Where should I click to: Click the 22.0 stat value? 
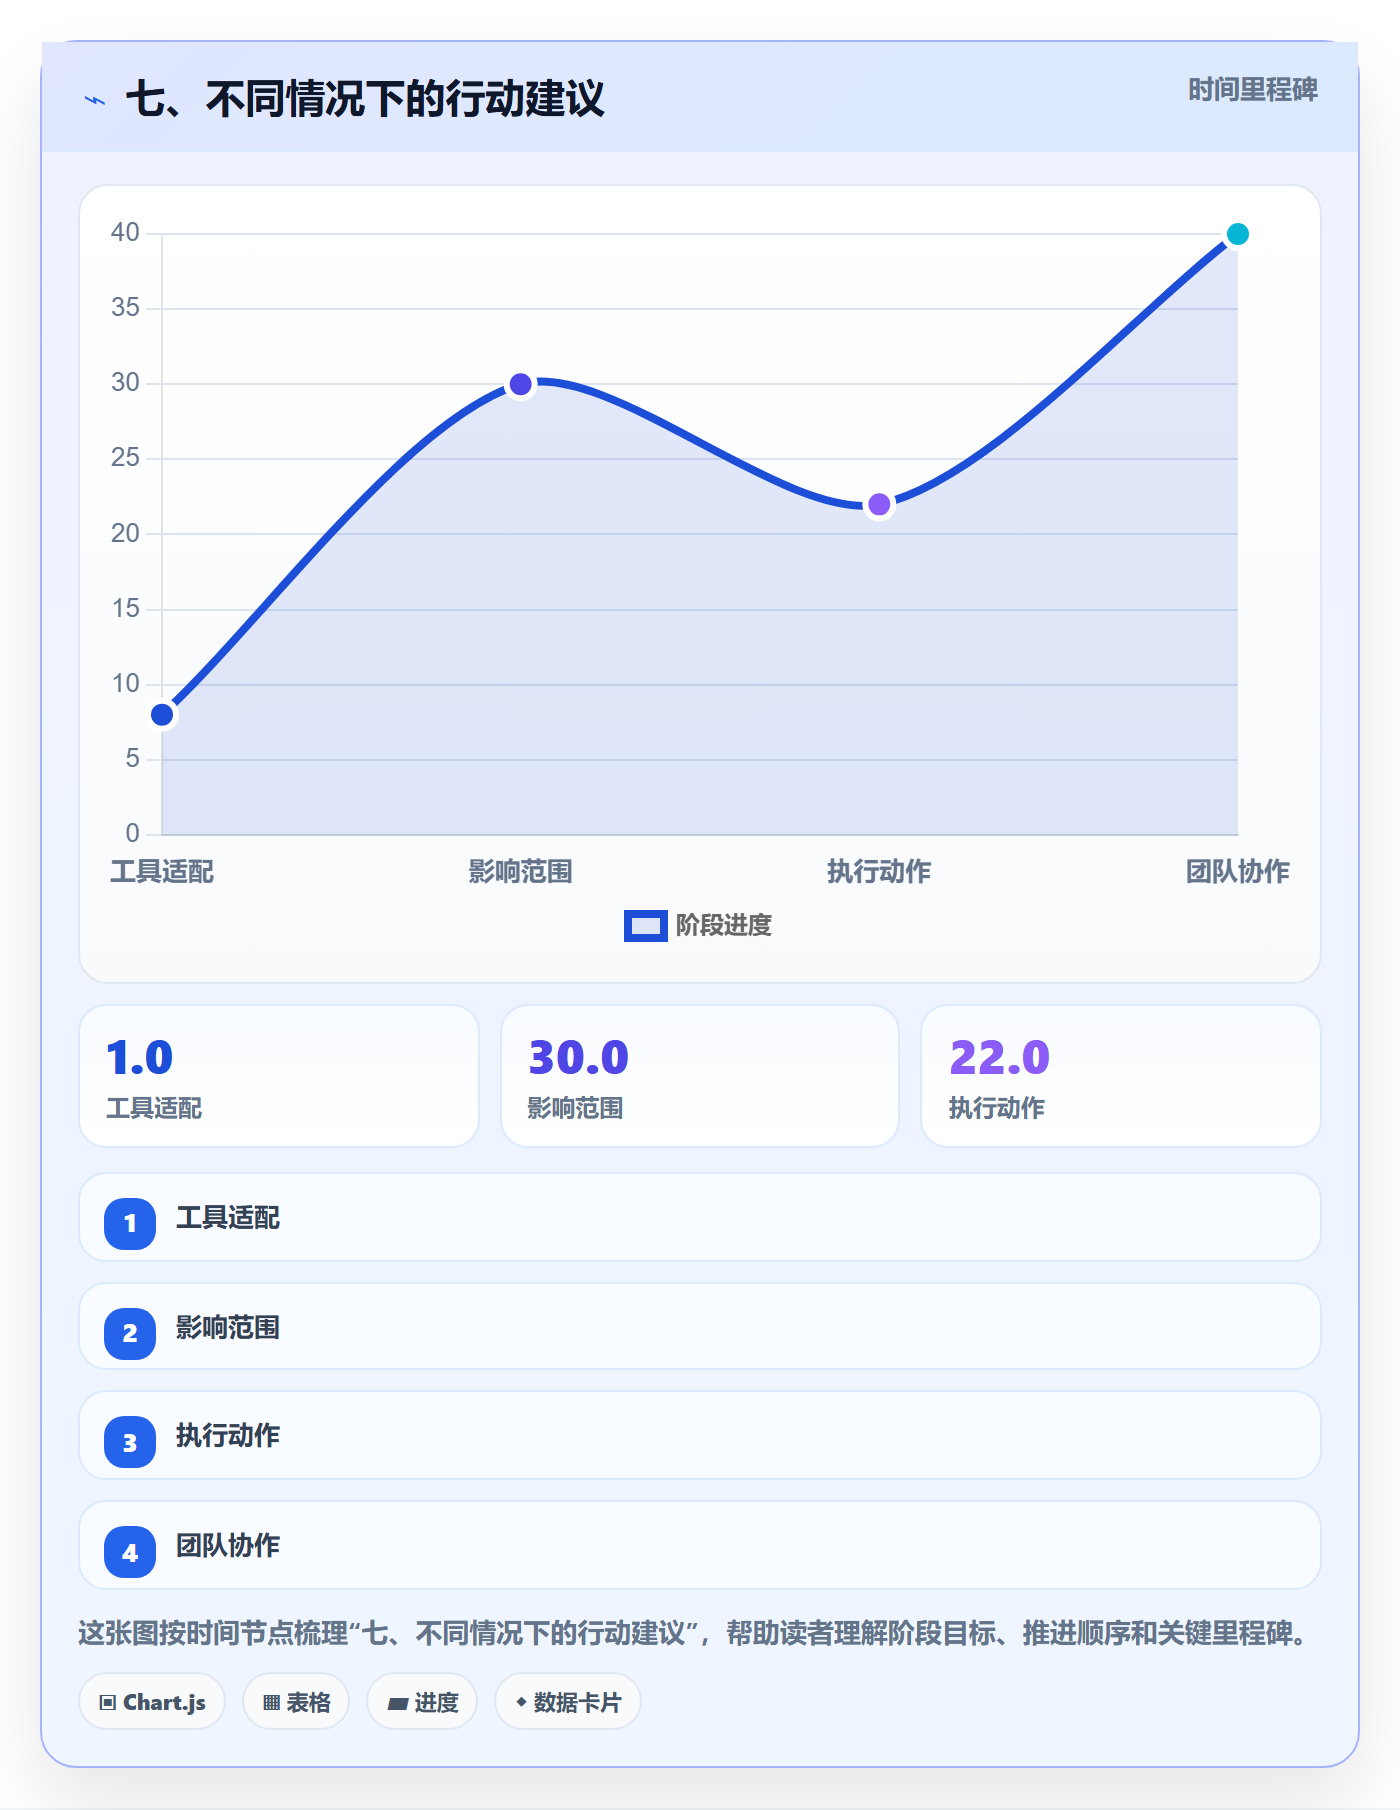(1000, 1058)
